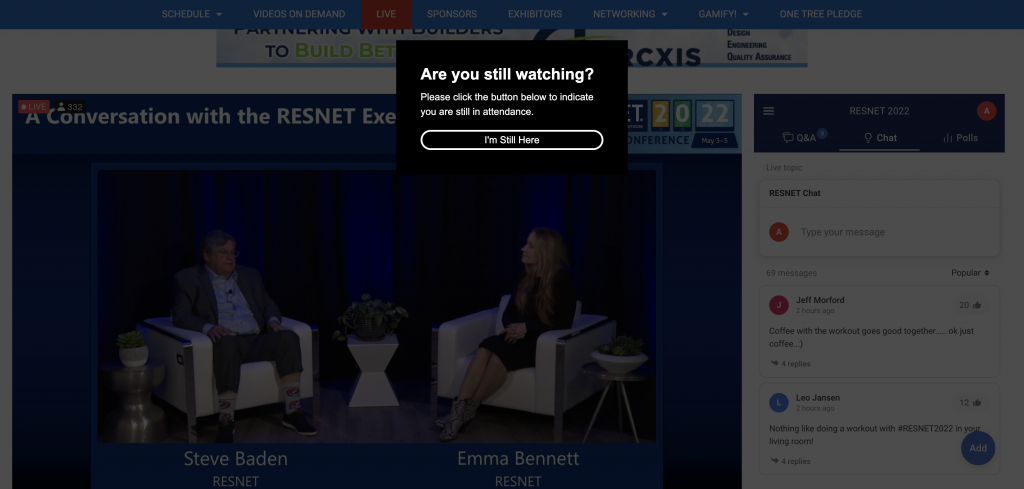Expand replies under Leo Jansen's message
Viewport: 1024px width, 489px height.
pyautogui.click(x=791, y=461)
